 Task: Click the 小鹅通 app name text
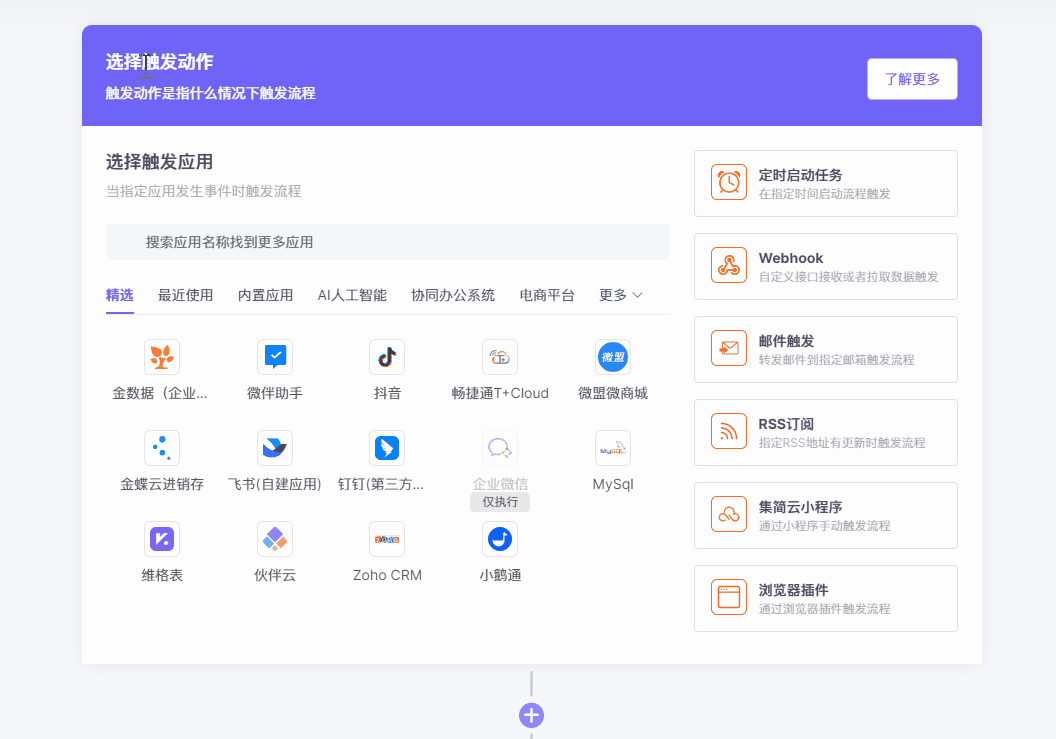click(x=500, y=575)
